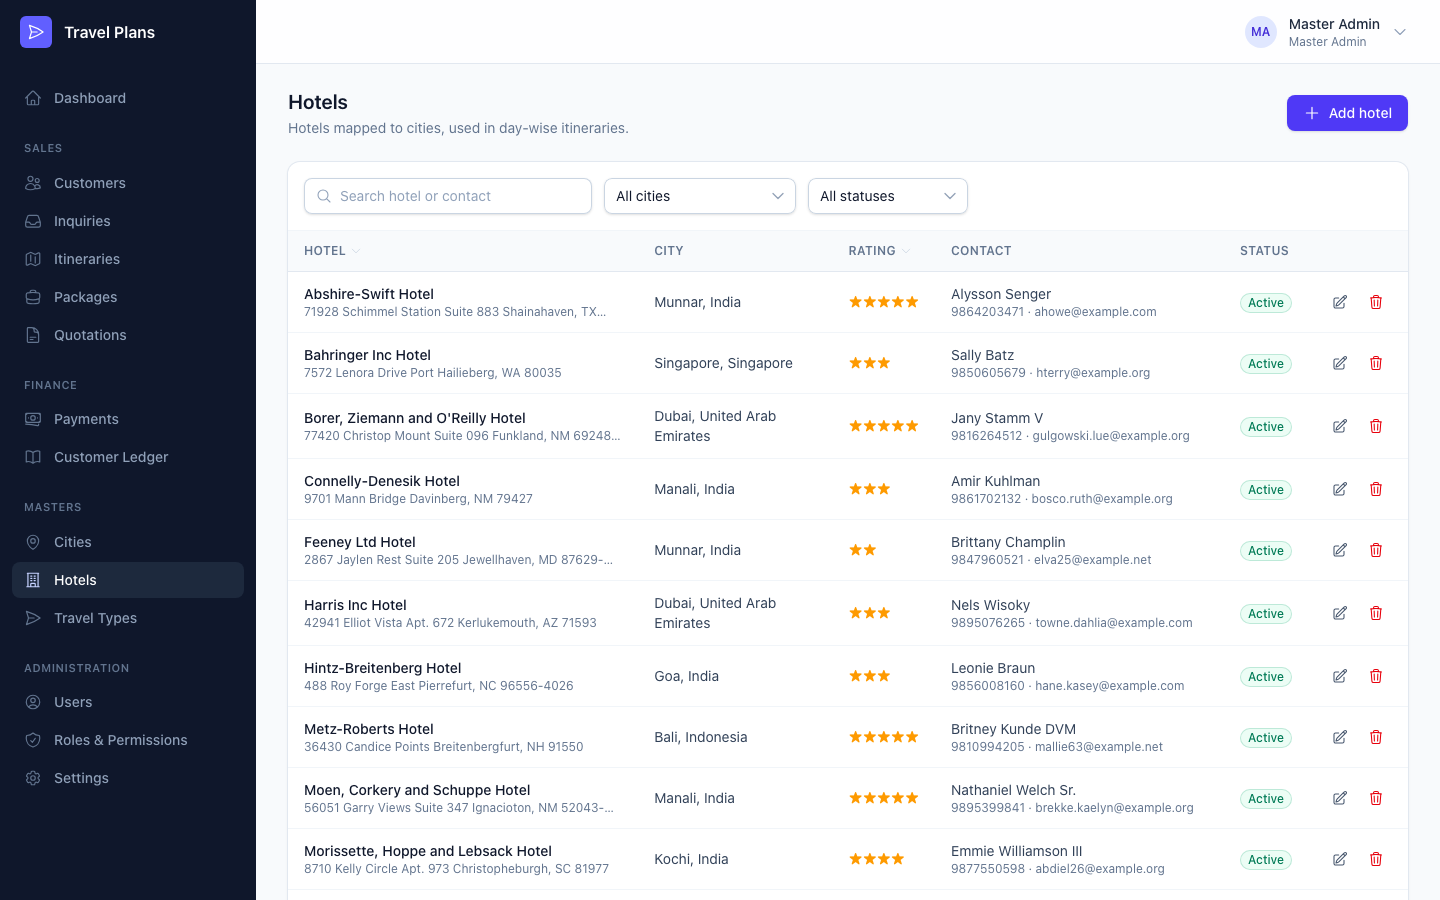This screenshot has height=900, width=1440.
Task: Open Roles & Permissions page
Action: (128, 740)
